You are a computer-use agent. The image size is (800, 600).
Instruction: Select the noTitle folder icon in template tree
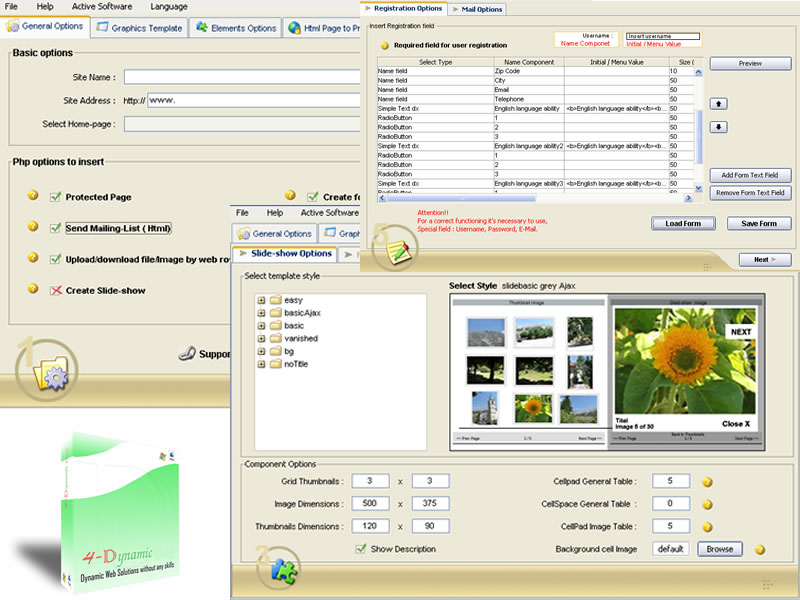coord(276,364)
